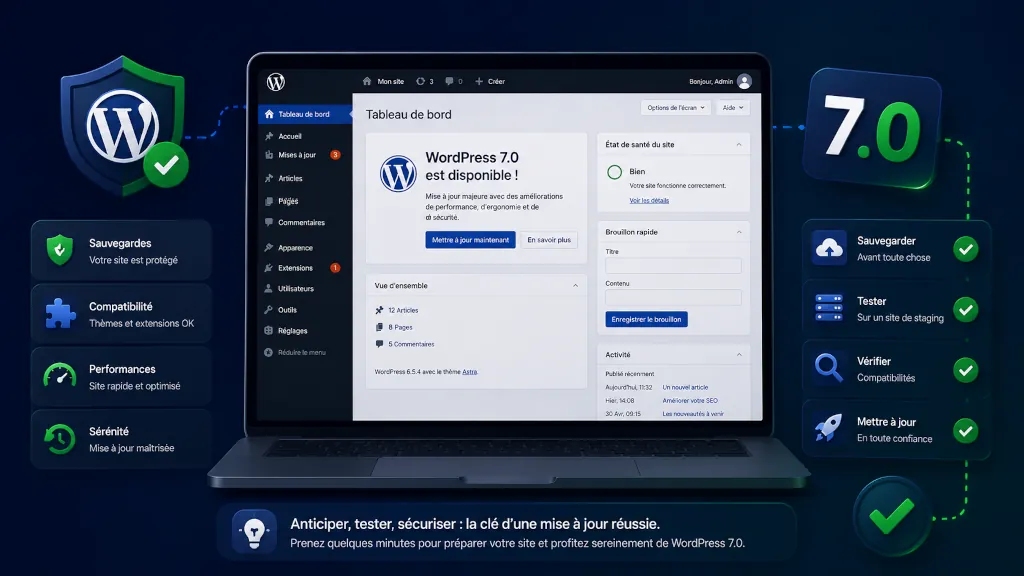Click the lightbulb tip icon

254,532
